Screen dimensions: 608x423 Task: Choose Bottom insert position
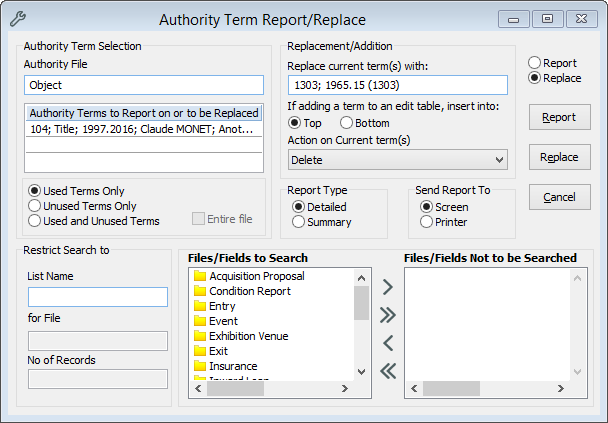[x=346, y=123]
